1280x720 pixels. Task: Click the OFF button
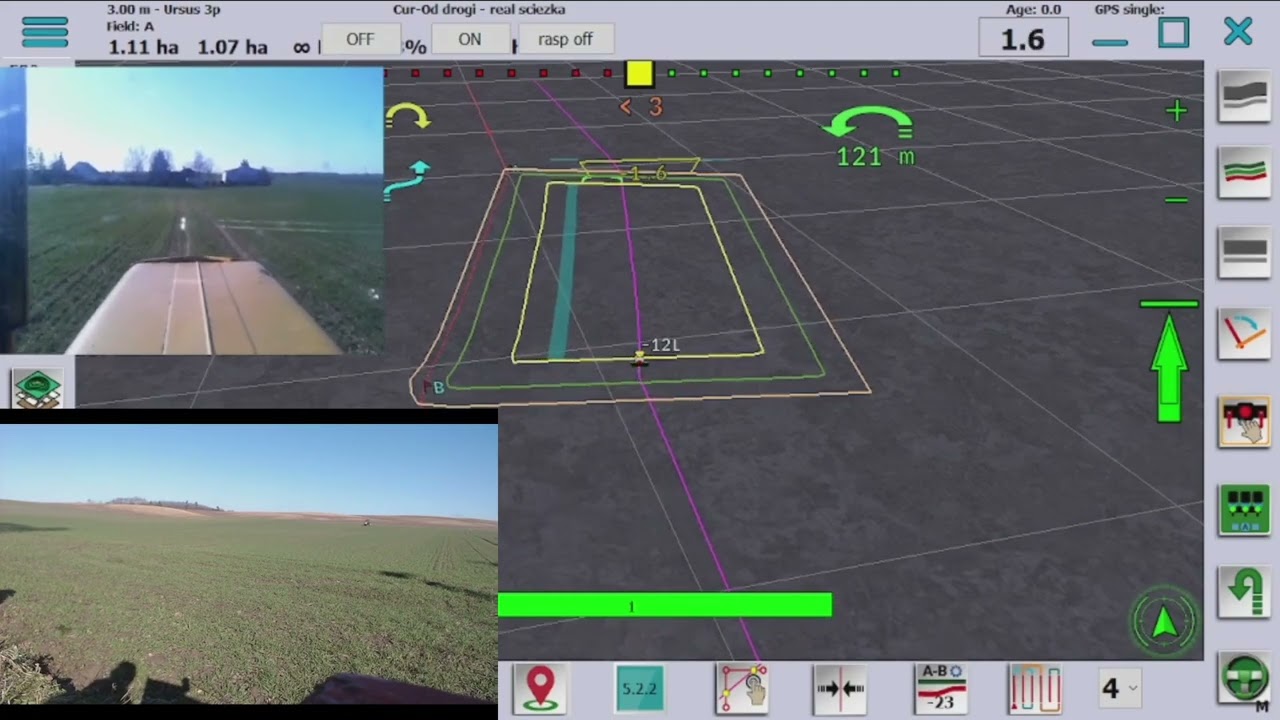[x=360, y=39]
